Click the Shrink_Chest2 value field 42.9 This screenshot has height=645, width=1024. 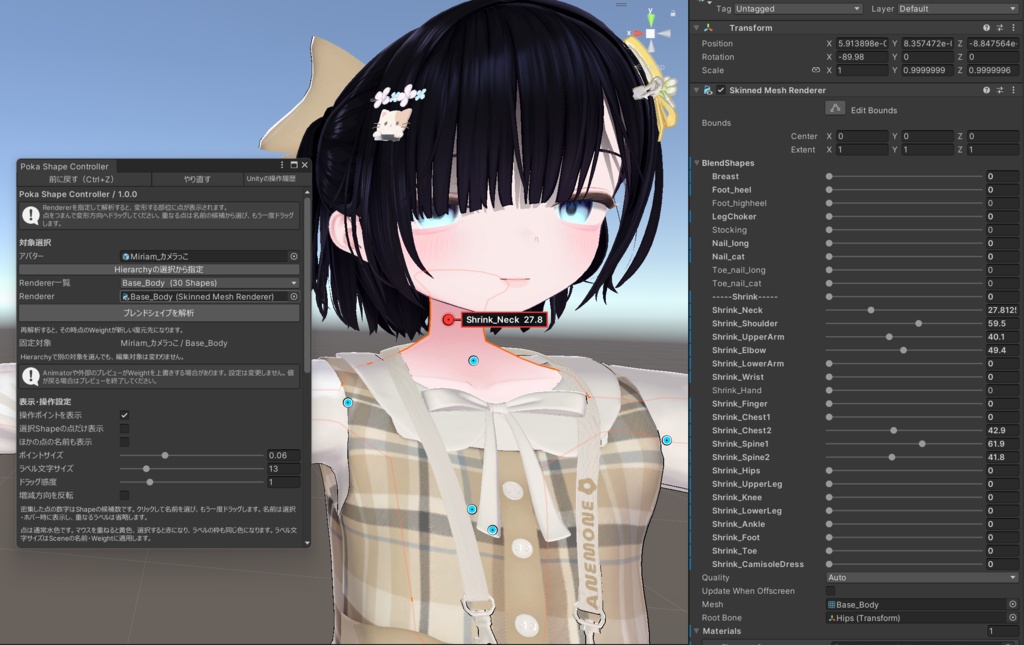[1001, 430]
